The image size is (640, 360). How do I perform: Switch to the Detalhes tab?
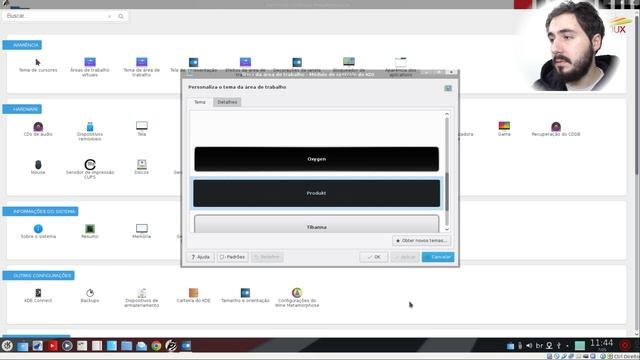click(227, 102)
